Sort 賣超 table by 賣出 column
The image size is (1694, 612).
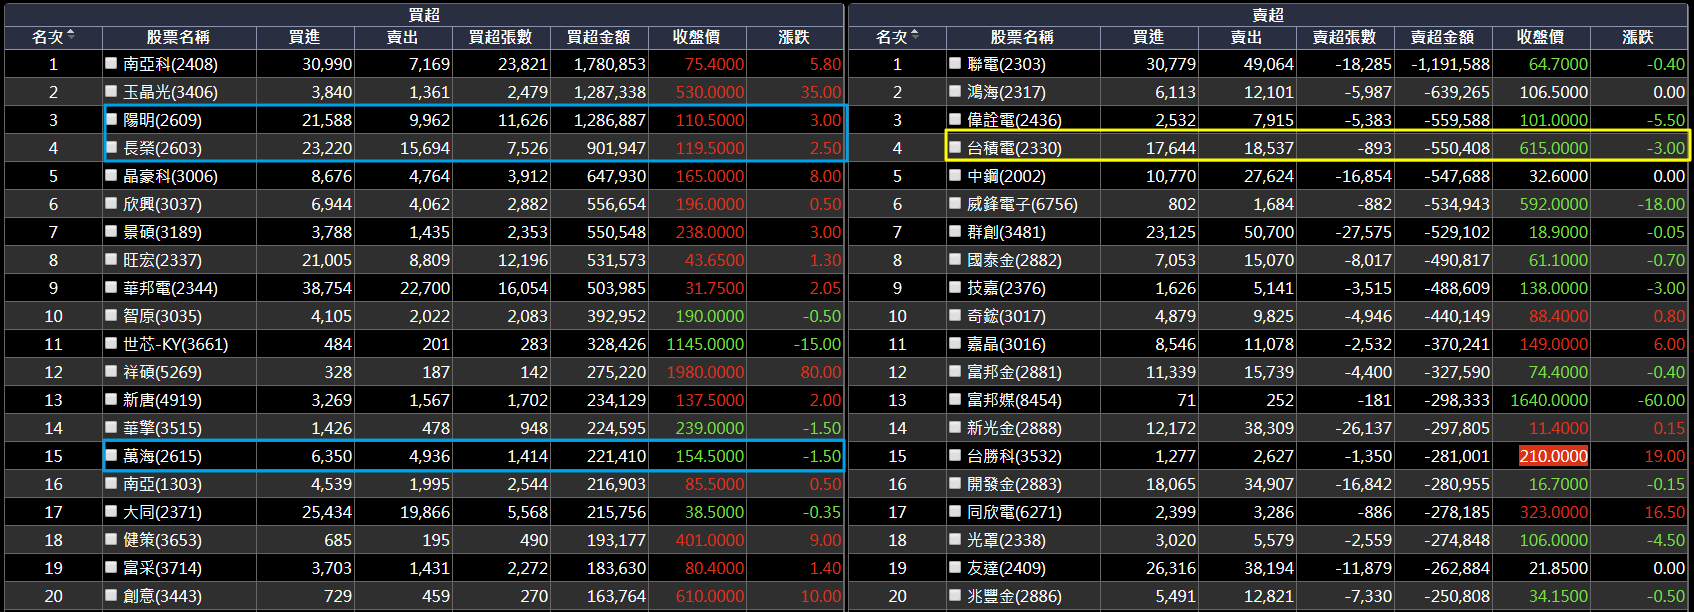pyautogui.click(x=1247, y=37)
